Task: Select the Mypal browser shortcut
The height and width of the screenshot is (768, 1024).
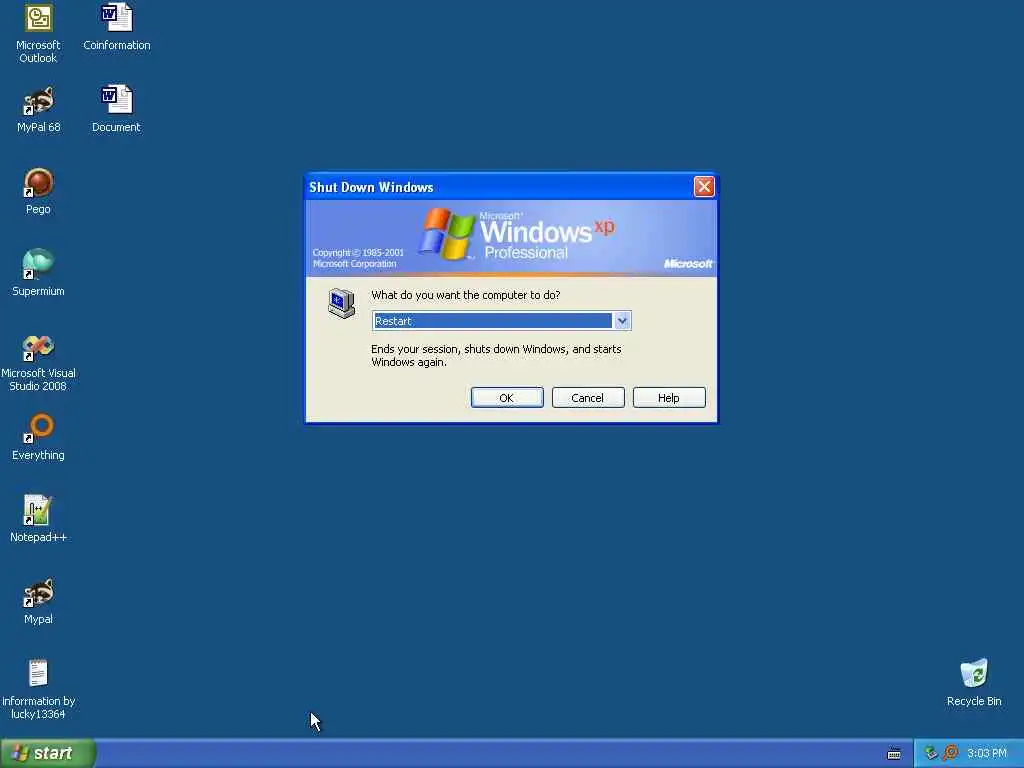Action: (x=38, y=601)
